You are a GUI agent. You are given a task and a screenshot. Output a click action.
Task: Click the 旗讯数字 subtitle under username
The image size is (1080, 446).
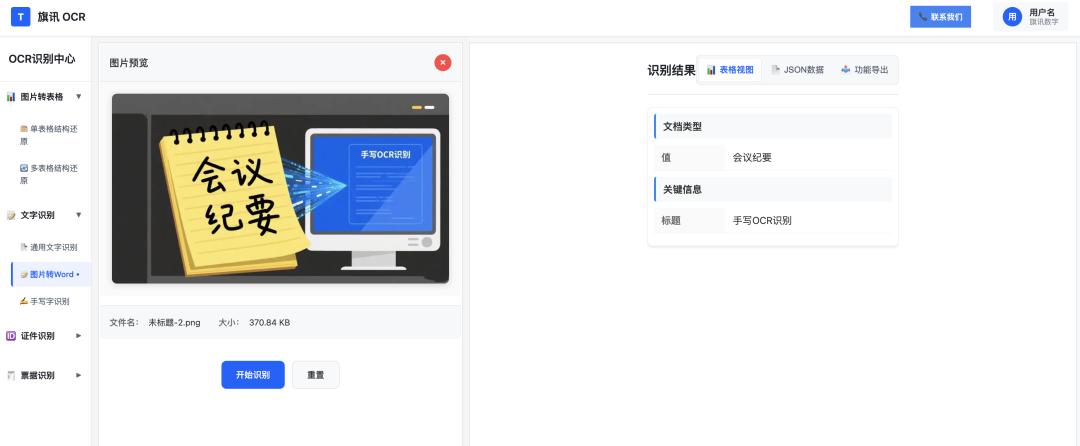tap(1044, 22)
